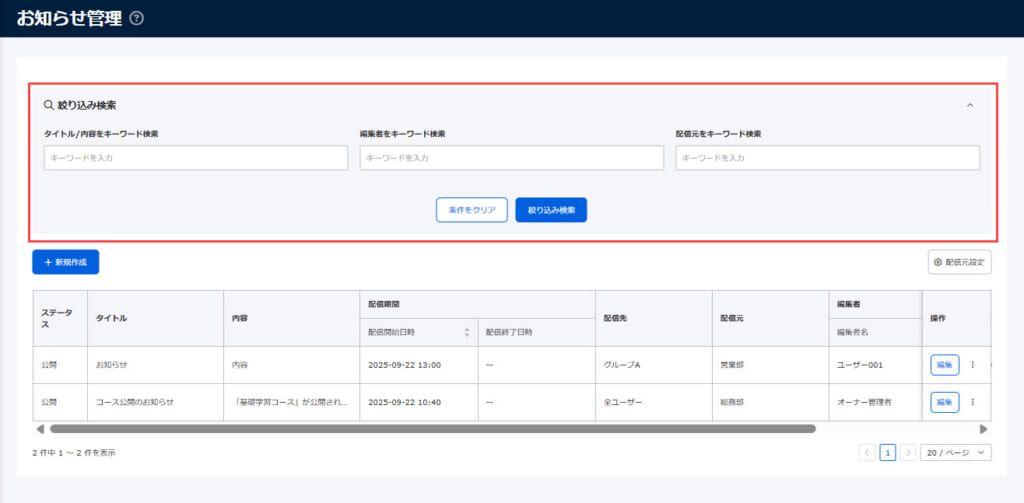Click the magnifier icon in the filter header
The width and height of the screenshot is (1024, 503).
(48, 104)
